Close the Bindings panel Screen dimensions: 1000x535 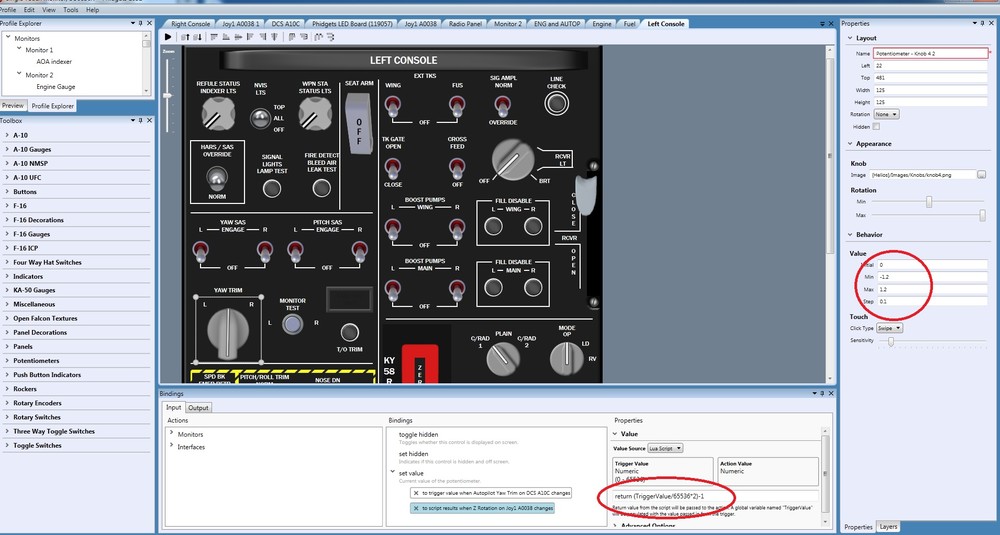coord(831,393)
